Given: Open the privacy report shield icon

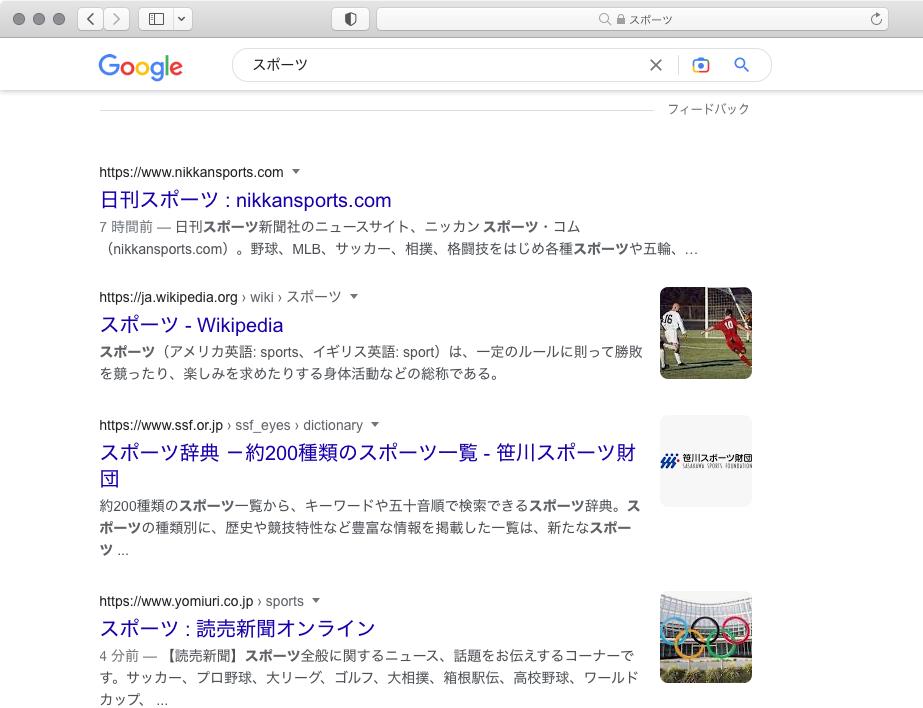Looking at the screenshot, I should click(x=350, y=19).
